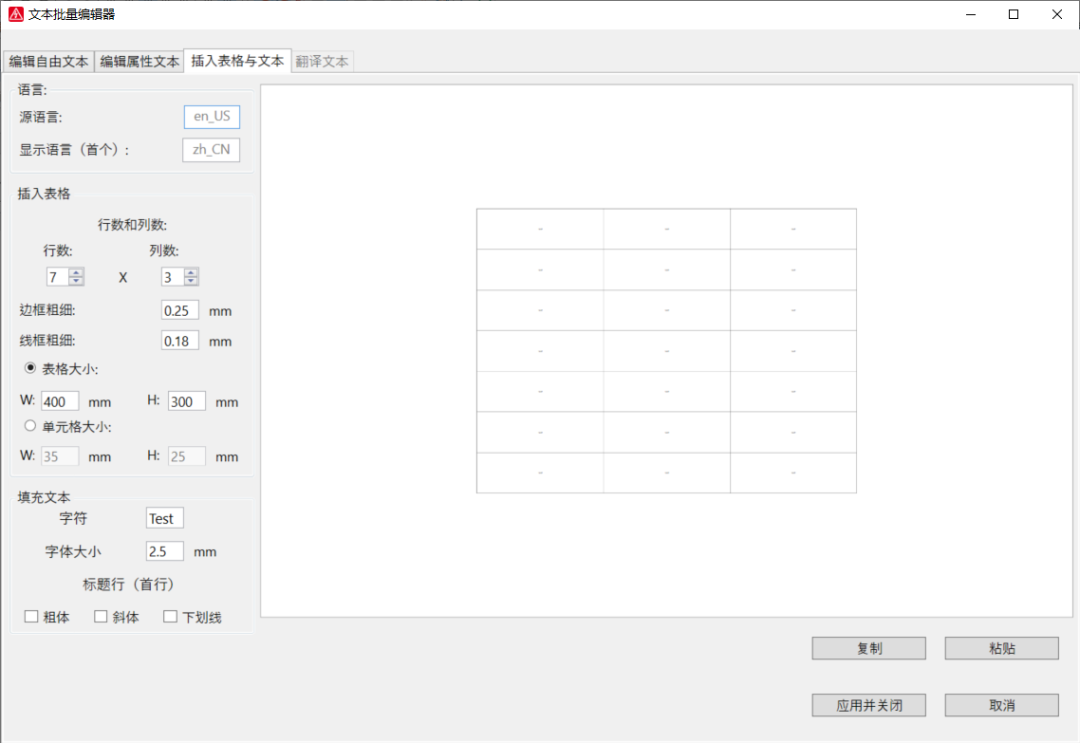Image resolution: width=1080 pixels, height=743 pixels.
Task: Increase 列数 with the up arrow
Action: pos(191,273)
